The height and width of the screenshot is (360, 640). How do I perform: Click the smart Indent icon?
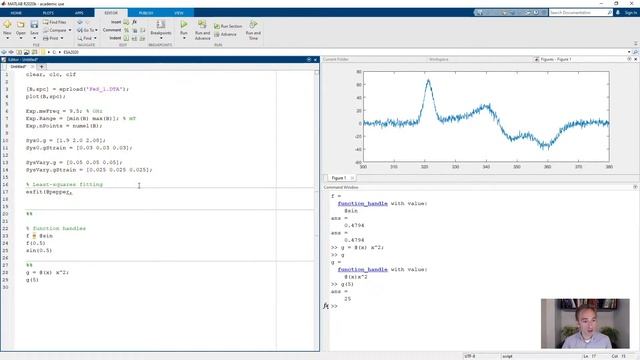pyautogui.click(x=126, y=38)
